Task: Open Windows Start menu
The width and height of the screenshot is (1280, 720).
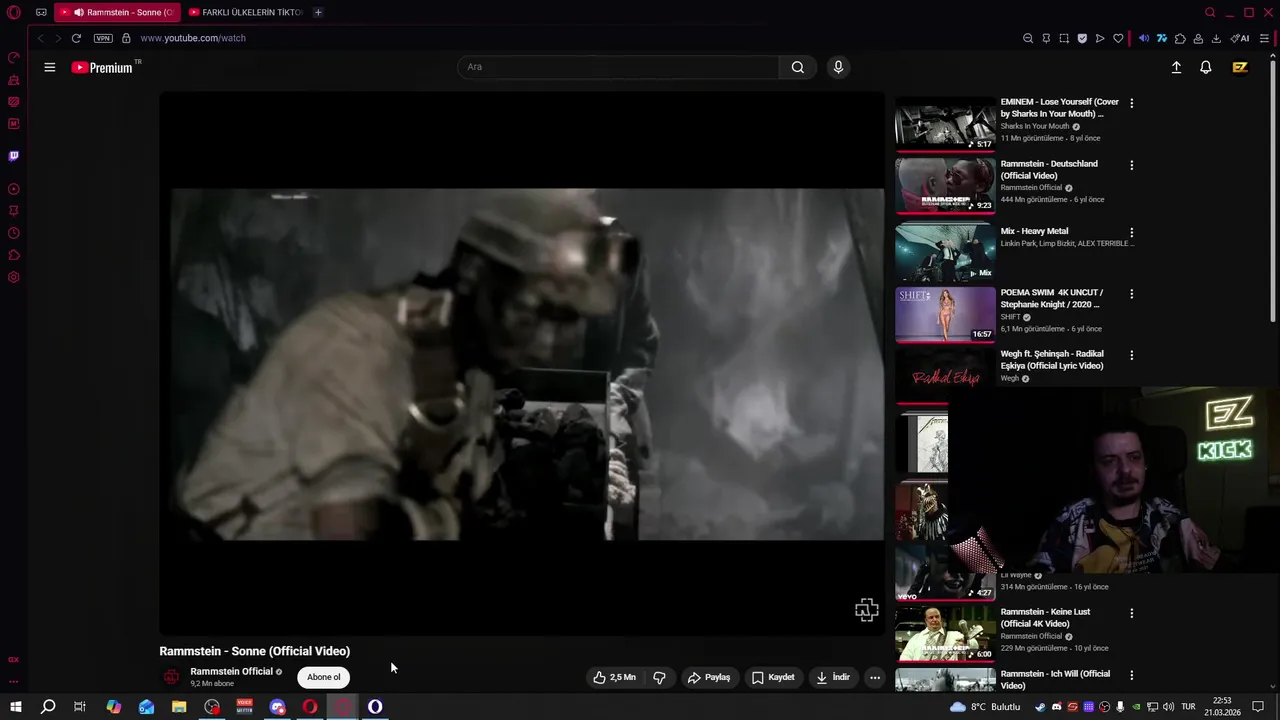Action: (x=15, y=707)
